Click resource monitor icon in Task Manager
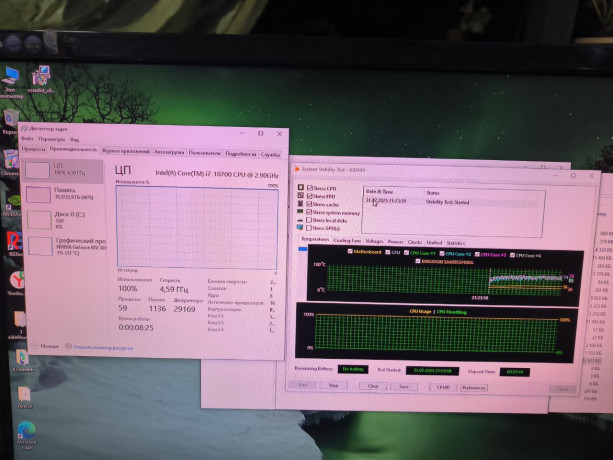 click(68, 346)
